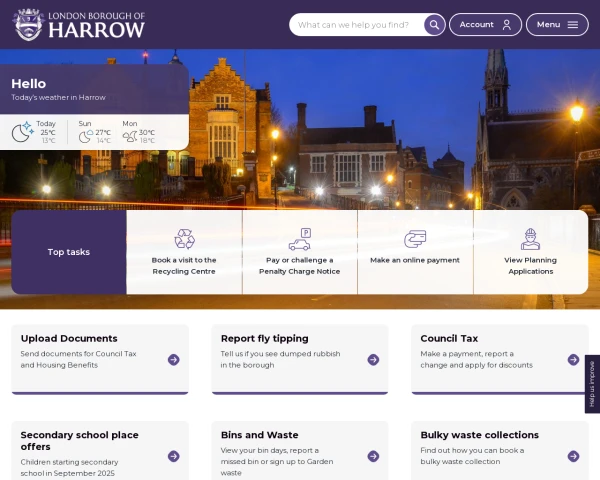This screenshot has width=600, height=480.
Task: Click Sunday's weather icon
Action: [86, 136]
